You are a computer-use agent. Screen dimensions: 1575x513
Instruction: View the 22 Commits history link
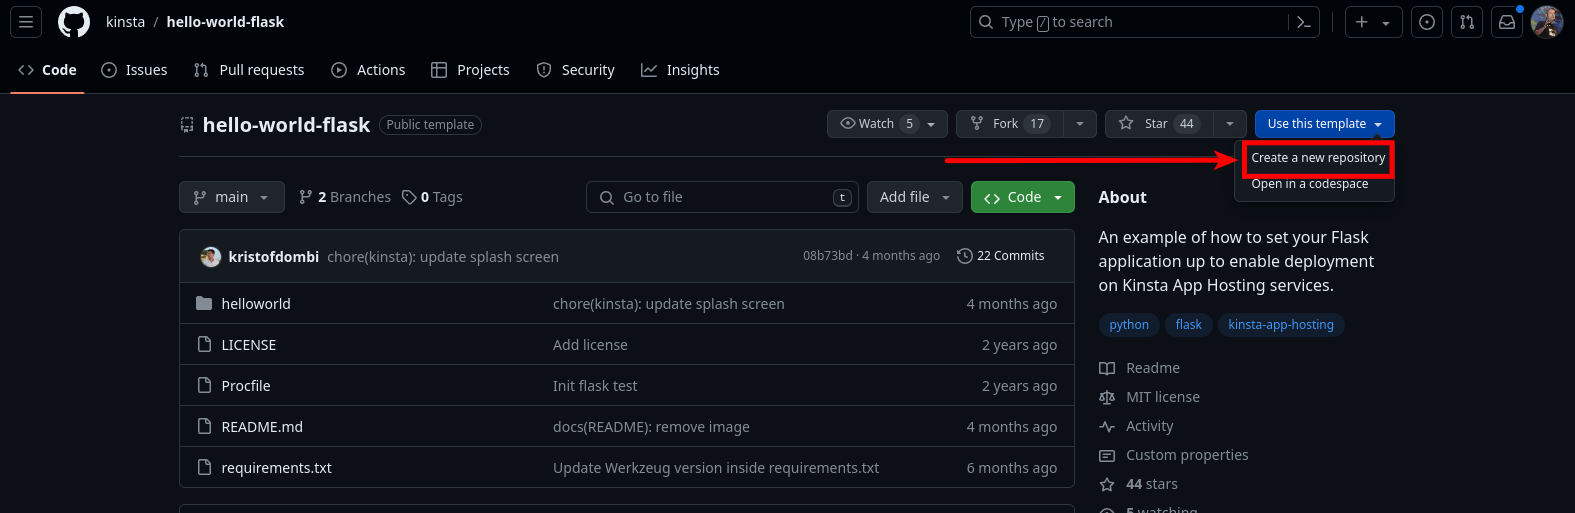tap(1001, 256)
